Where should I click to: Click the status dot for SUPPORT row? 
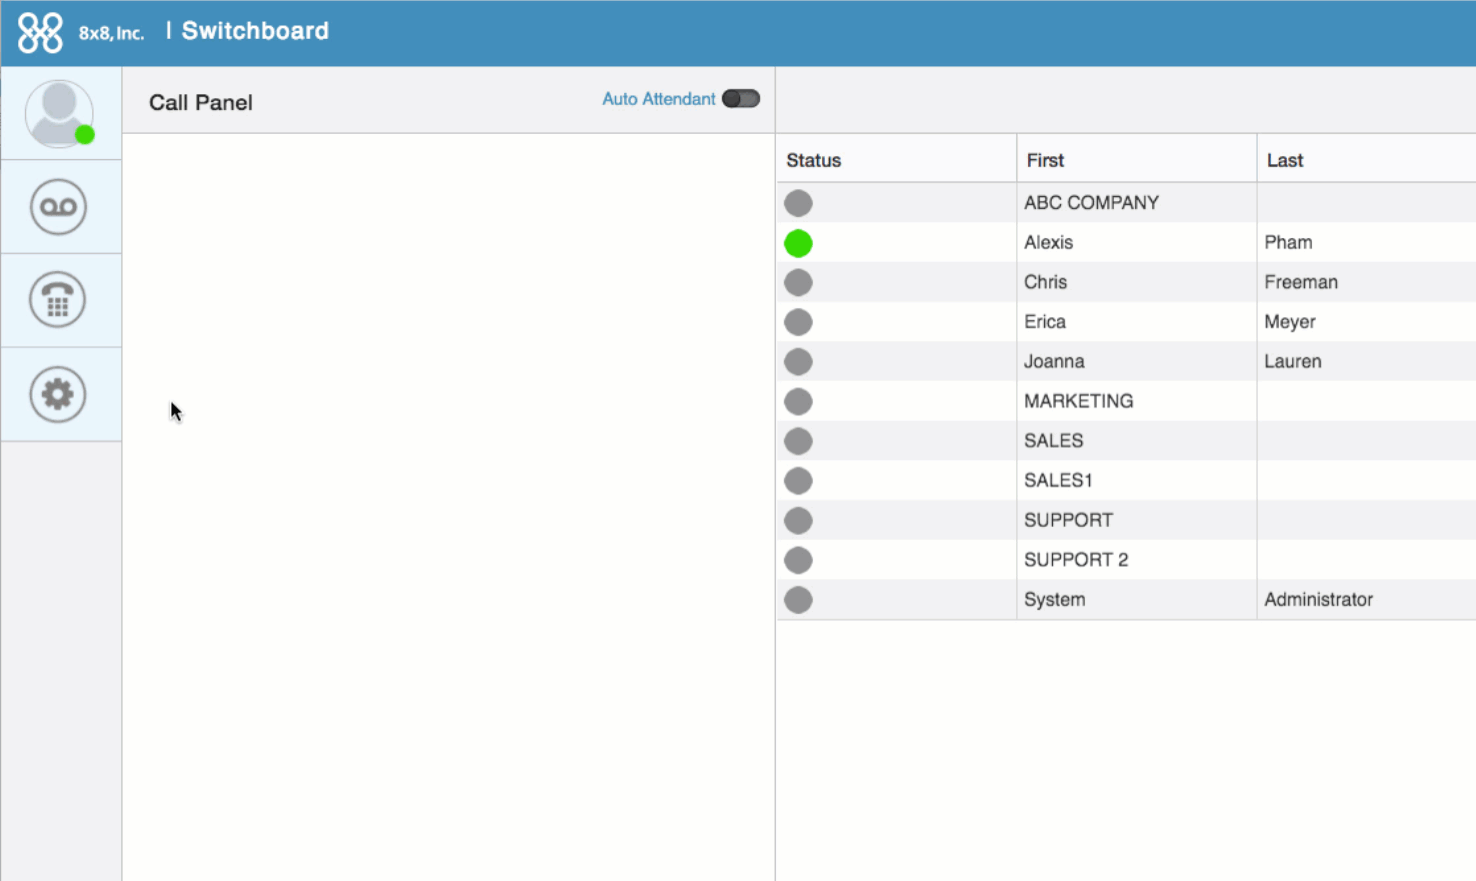(x=798, y=521)
